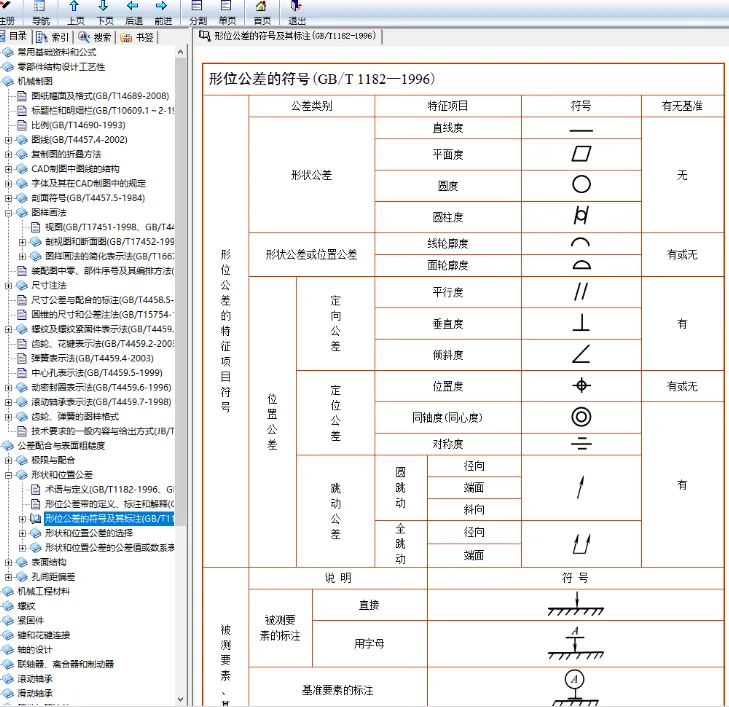This screenshot has width=729, height=707.
Task: Open the 搜索 search tab
Action: [x=95, y=37]
